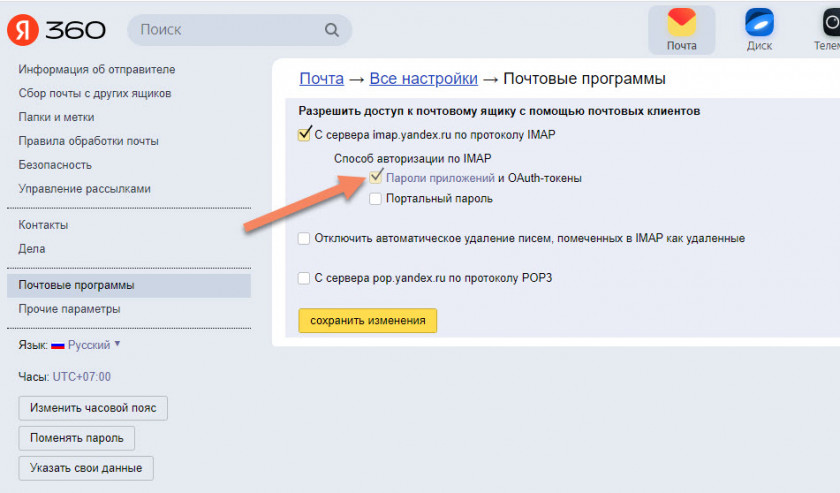Open the Телемост icon in header
Image resolution: width=840 pixels, height=493 pixels.
[x=828, y=24]
